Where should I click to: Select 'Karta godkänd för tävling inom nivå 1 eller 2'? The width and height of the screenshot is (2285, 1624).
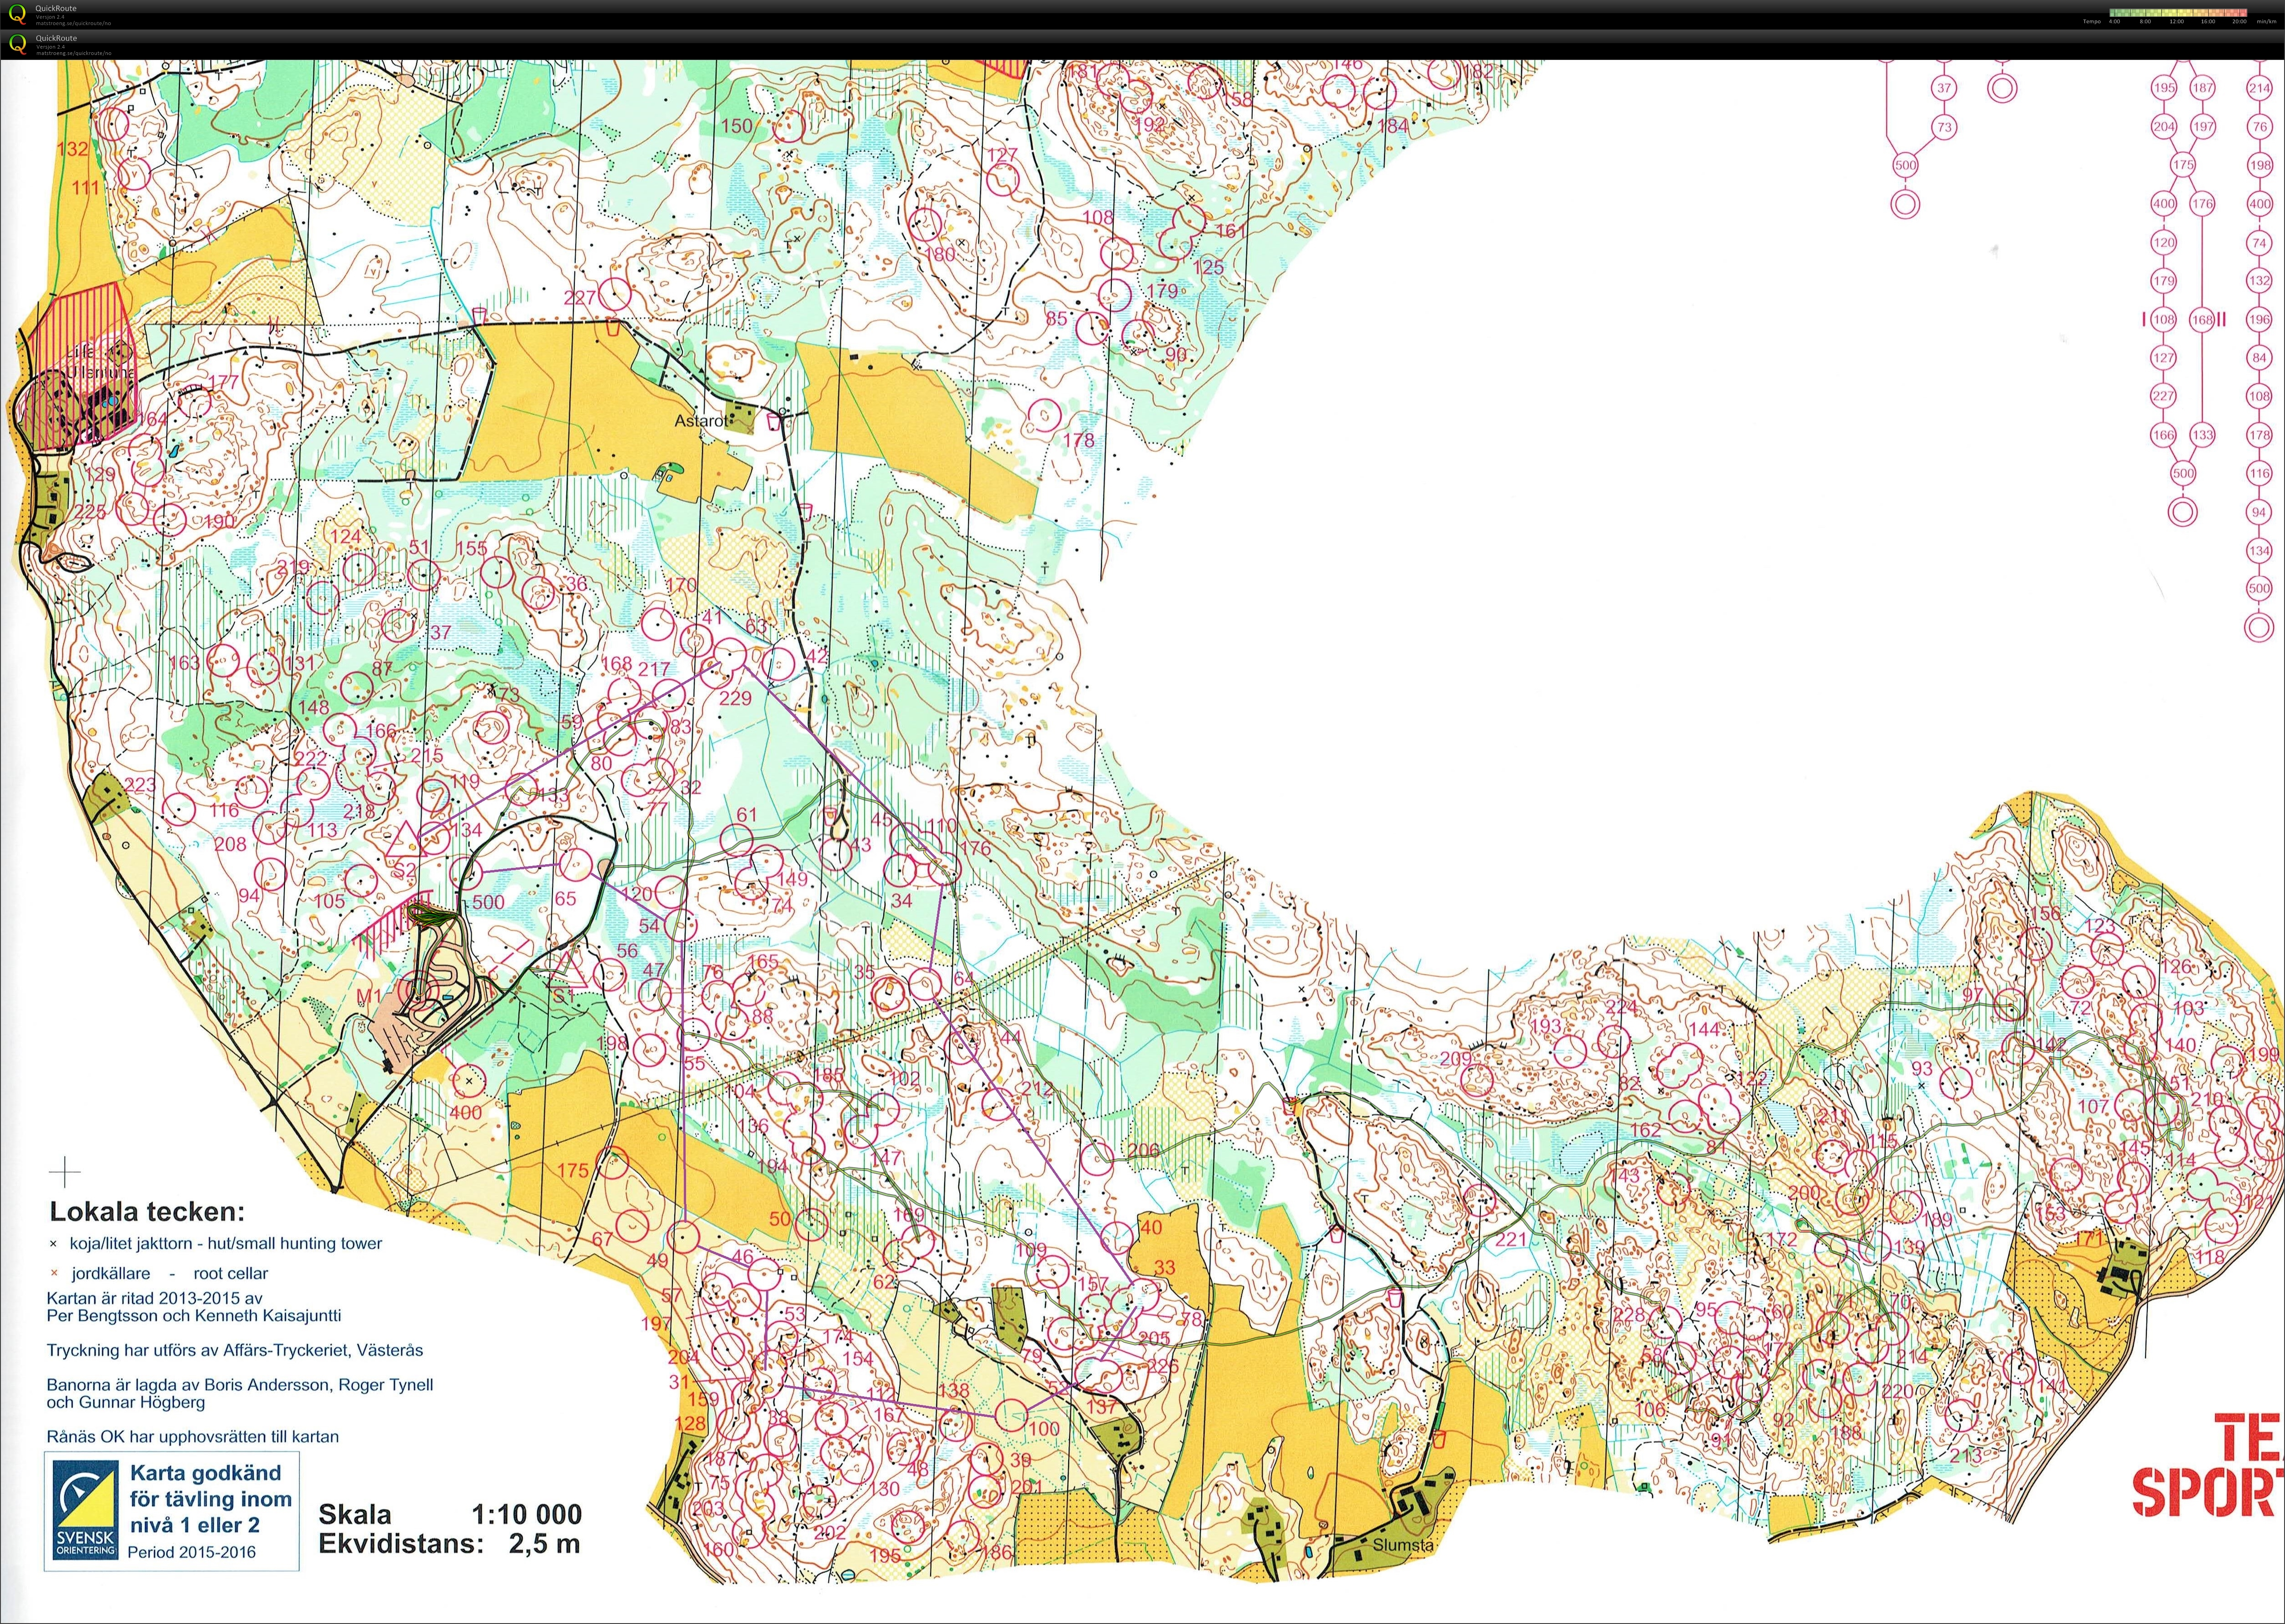coord(210,1498)
